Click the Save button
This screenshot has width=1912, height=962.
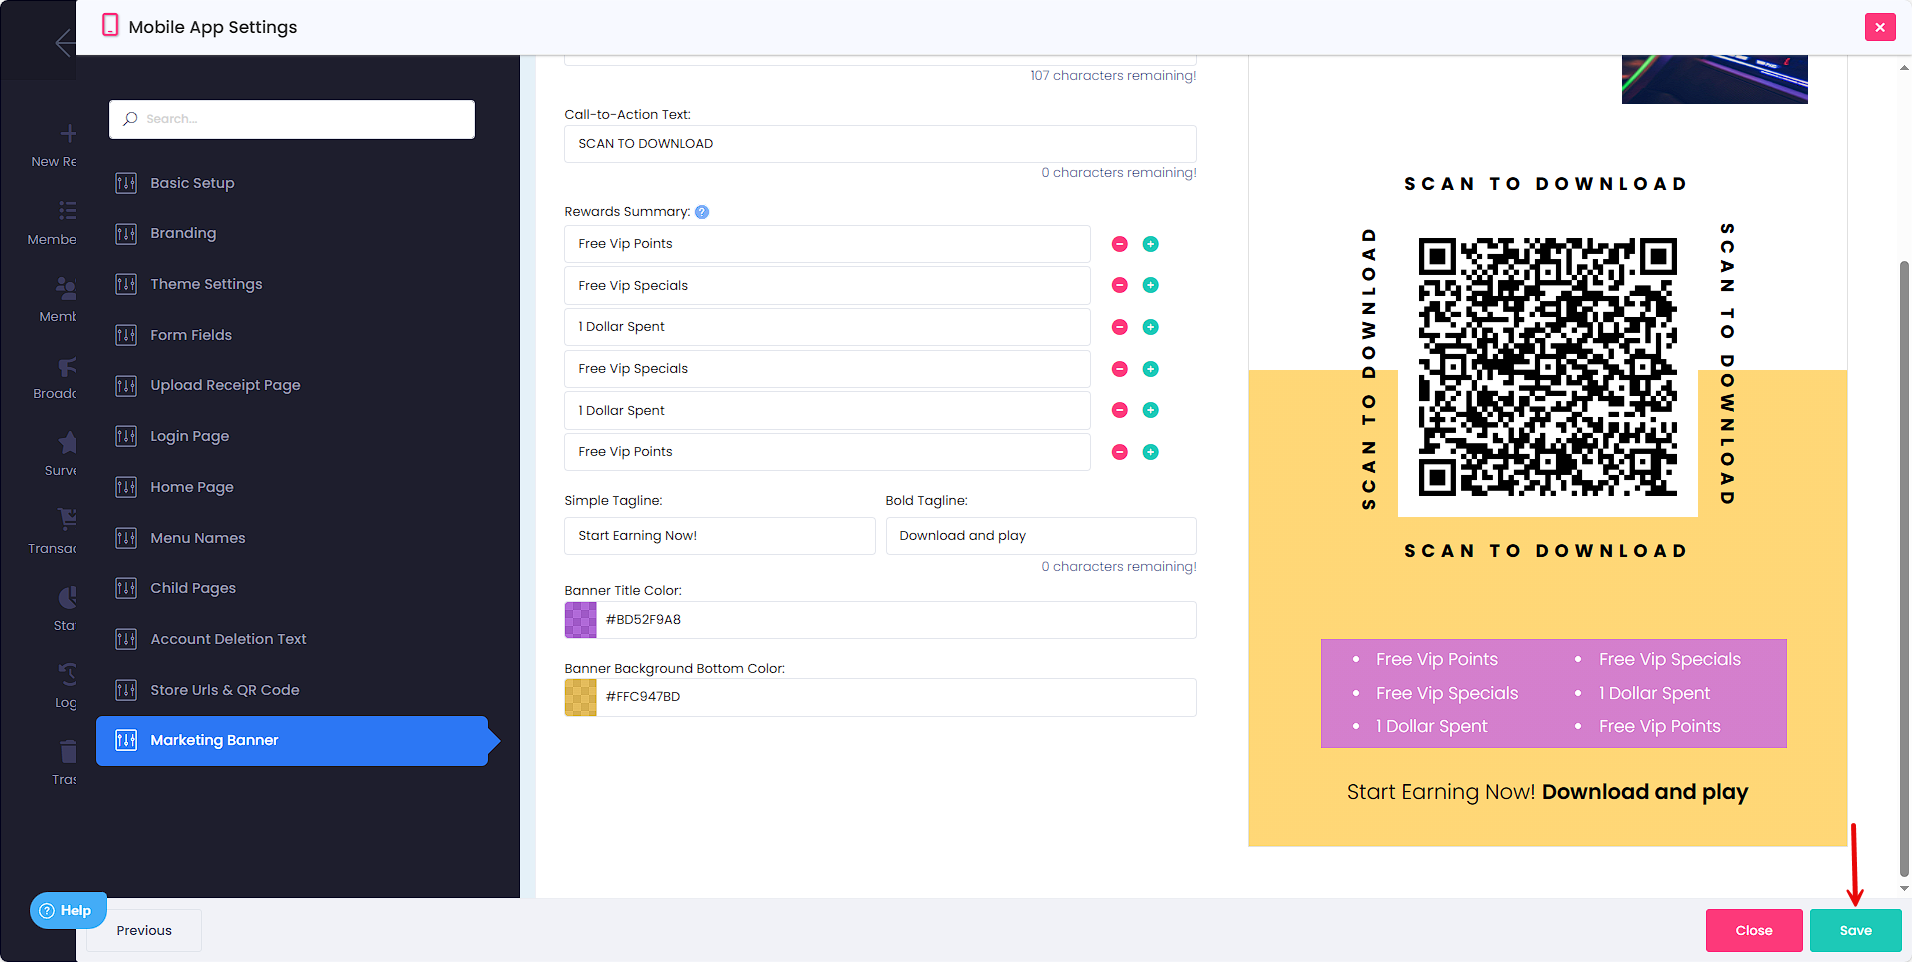click(1855, 930)
